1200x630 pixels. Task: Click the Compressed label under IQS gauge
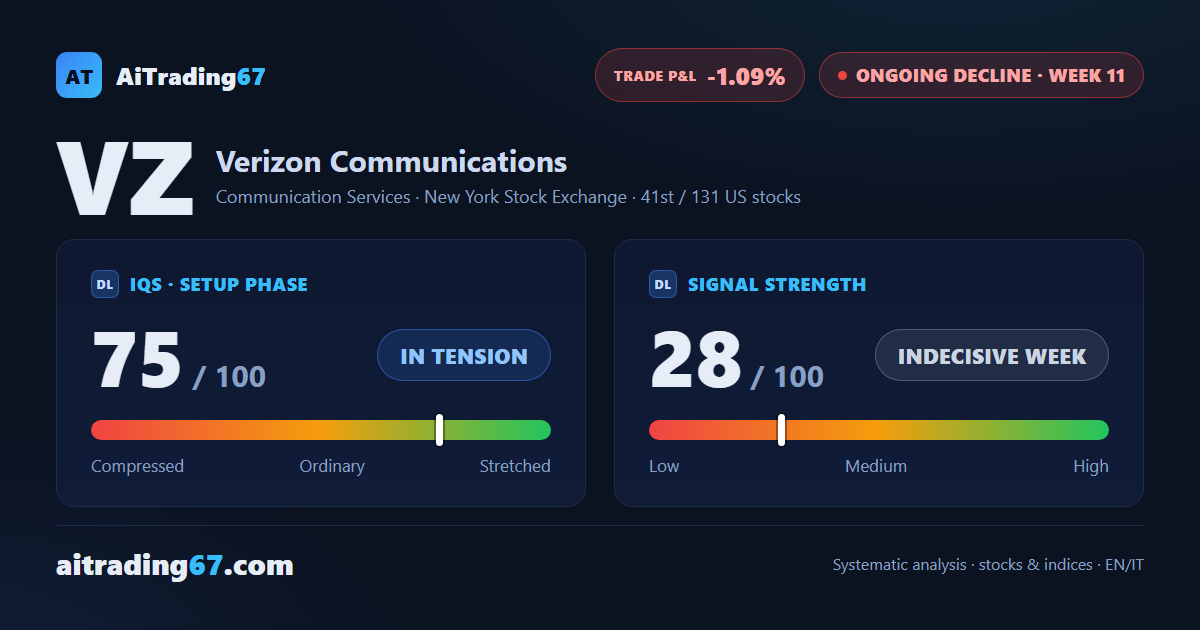point(137,466)
